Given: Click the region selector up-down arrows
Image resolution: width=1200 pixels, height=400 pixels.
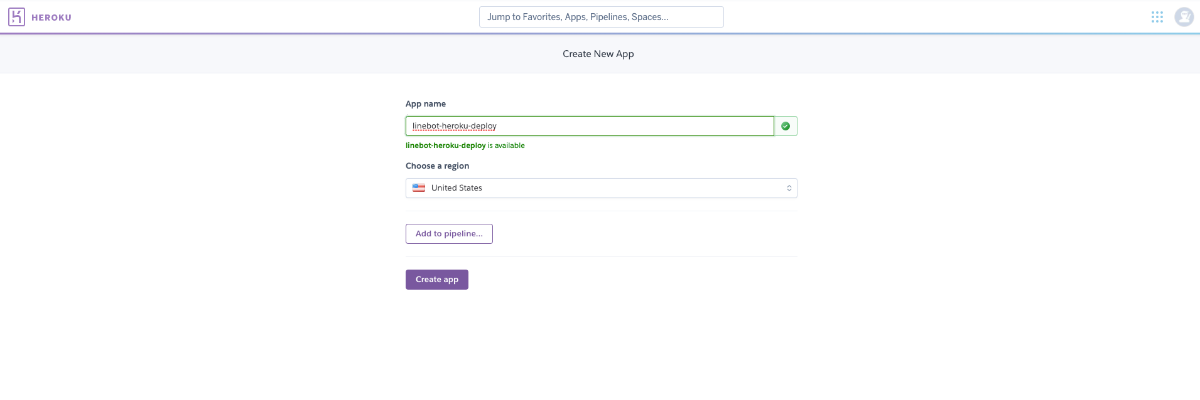Looking at the screenshot, I should pyautogui.click(x=789, y=188).
